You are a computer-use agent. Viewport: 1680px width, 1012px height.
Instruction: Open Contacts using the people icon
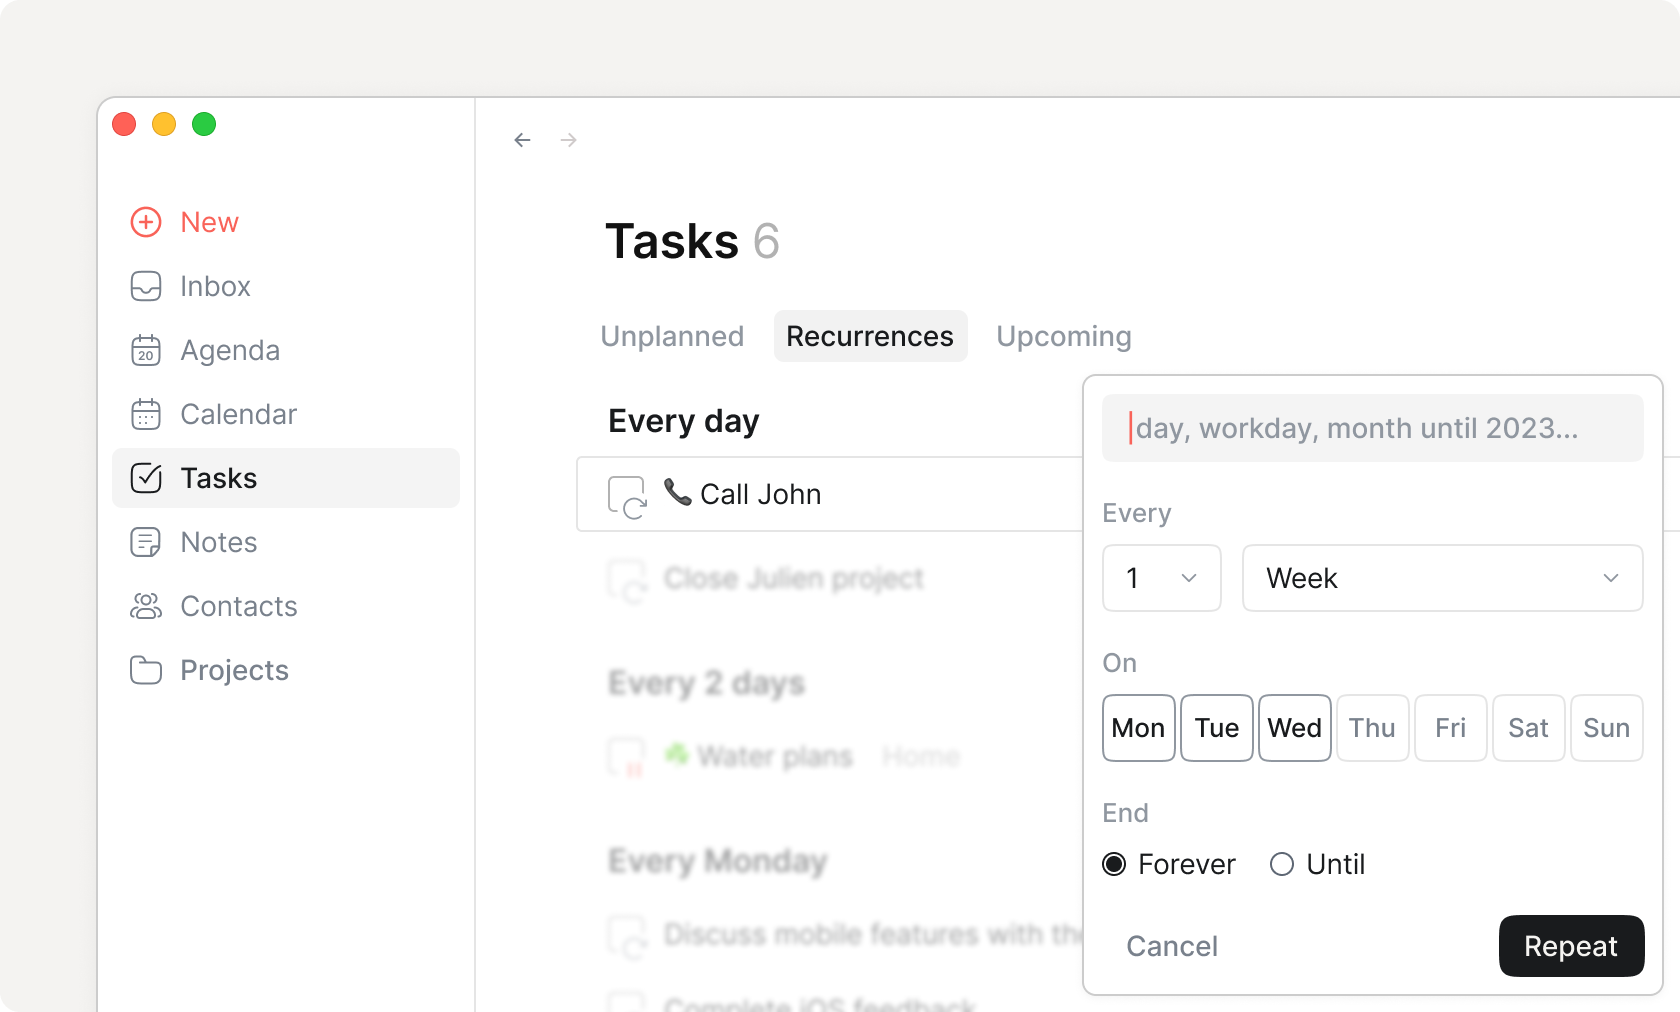pyautogui.click(x=145, y=606)
